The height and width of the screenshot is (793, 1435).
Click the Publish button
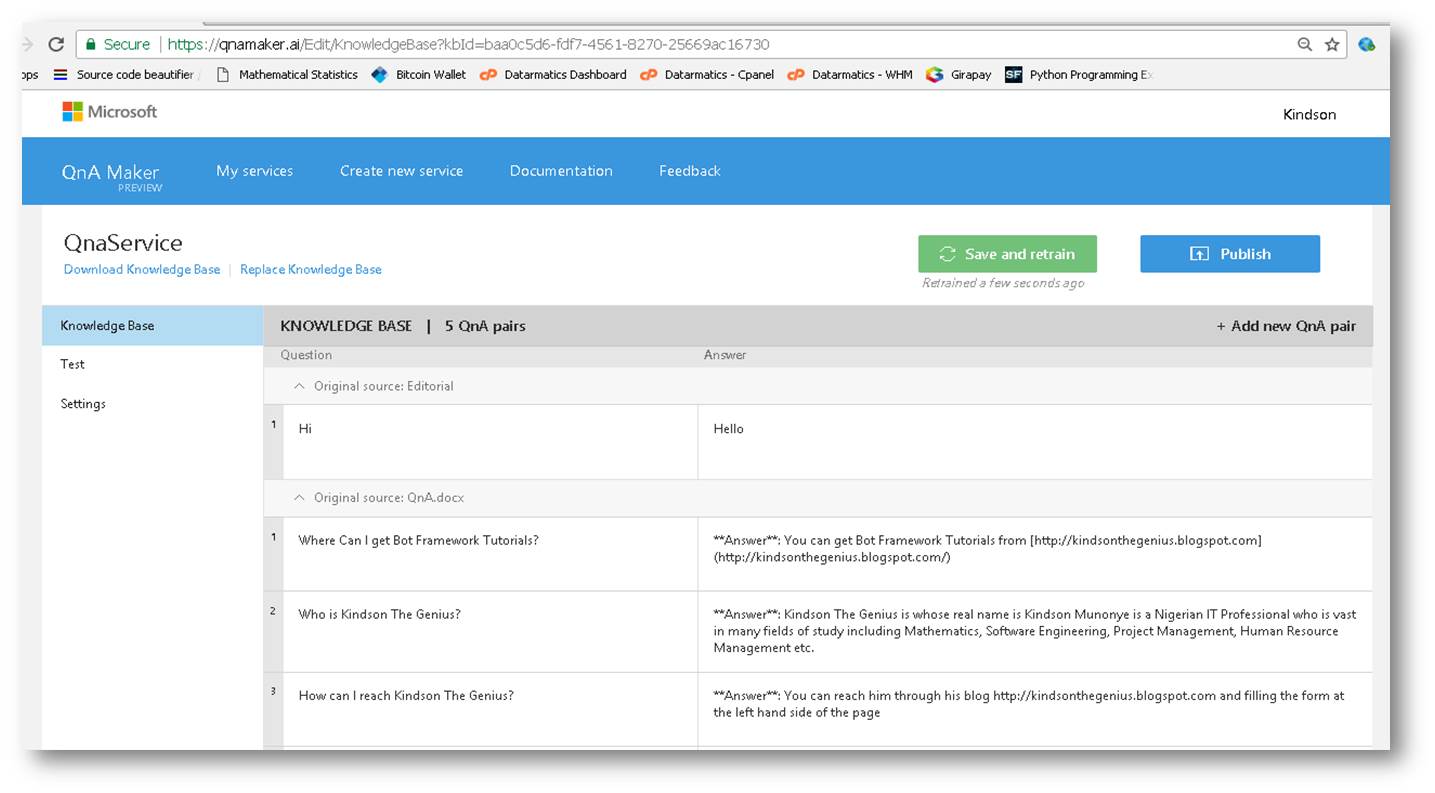pos(1230,254)
